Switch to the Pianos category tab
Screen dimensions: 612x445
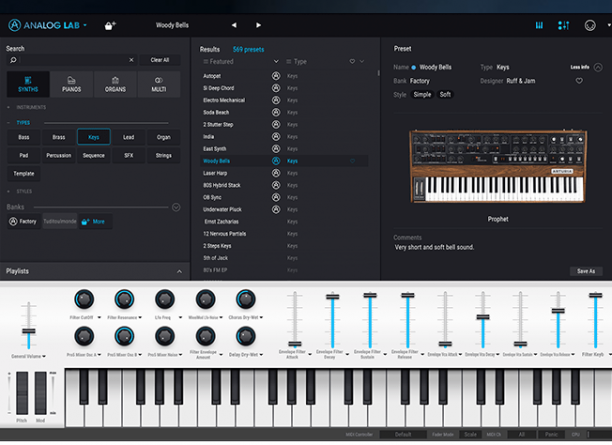tap(71, 84)
